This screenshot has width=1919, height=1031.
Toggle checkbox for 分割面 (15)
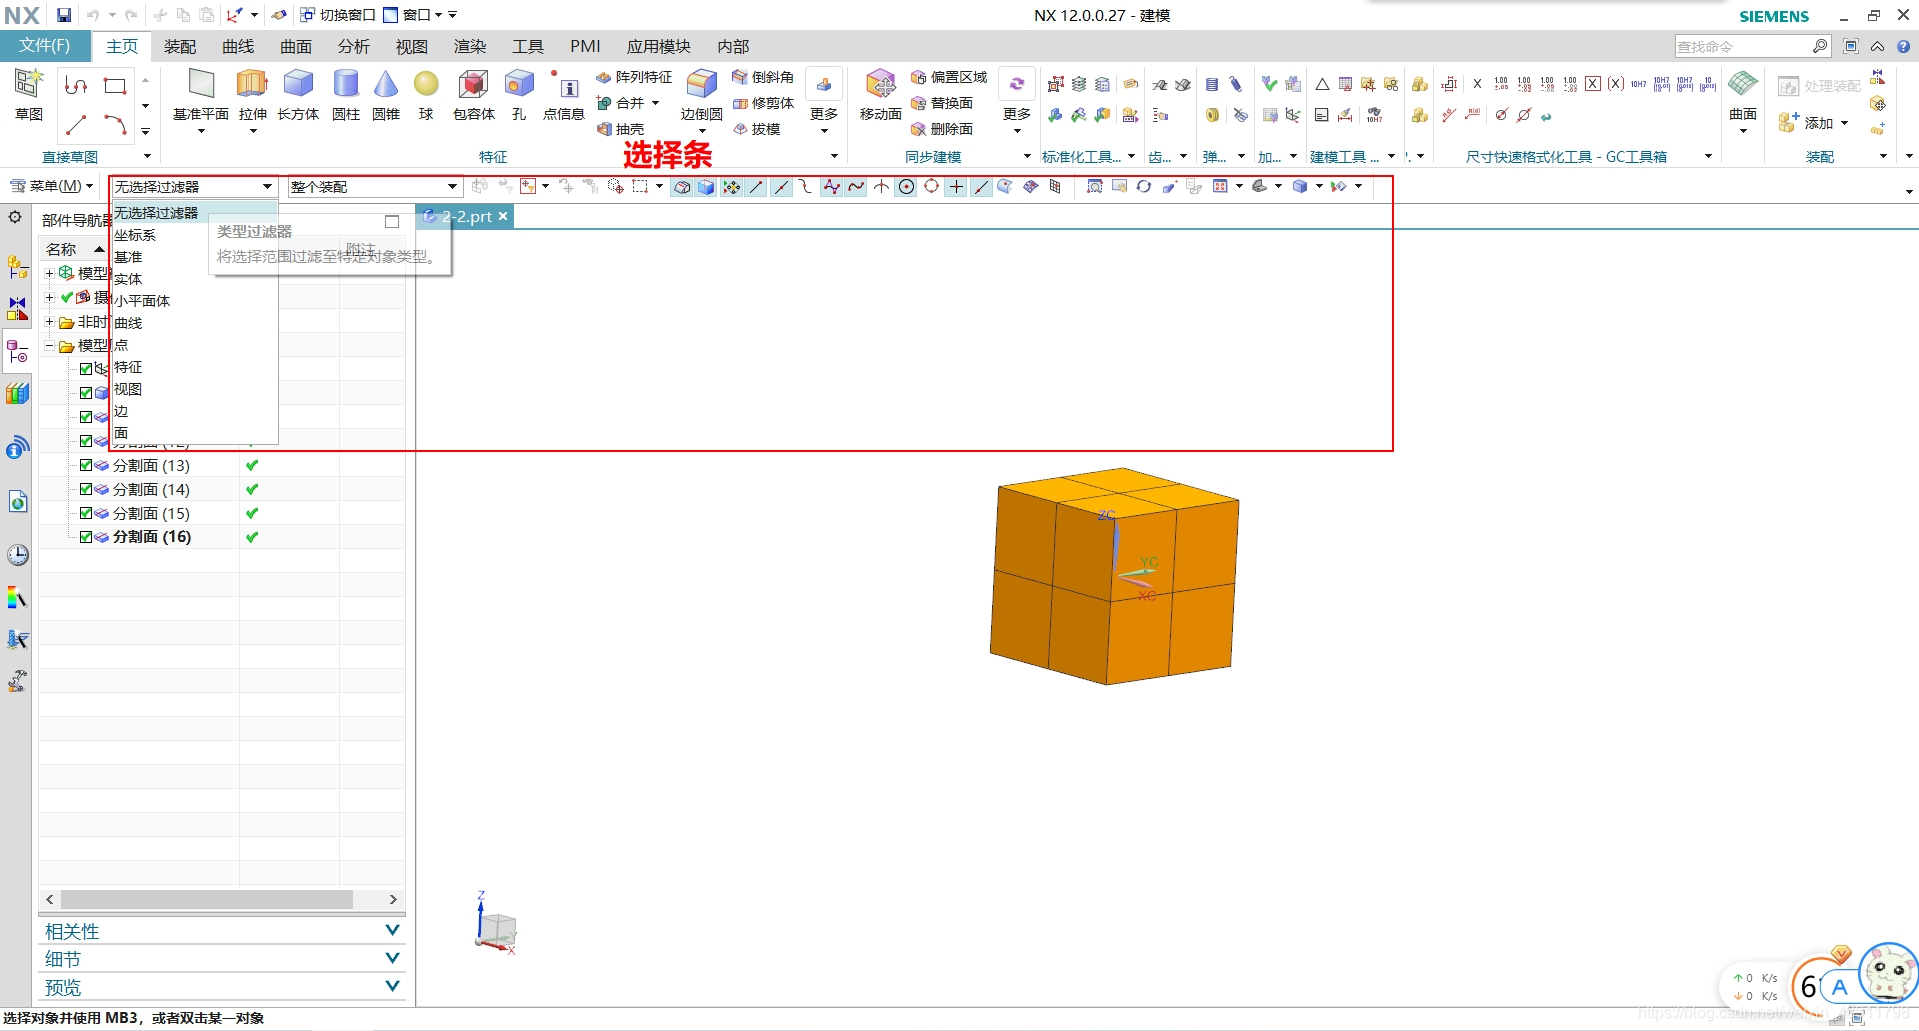coord(86,513)
